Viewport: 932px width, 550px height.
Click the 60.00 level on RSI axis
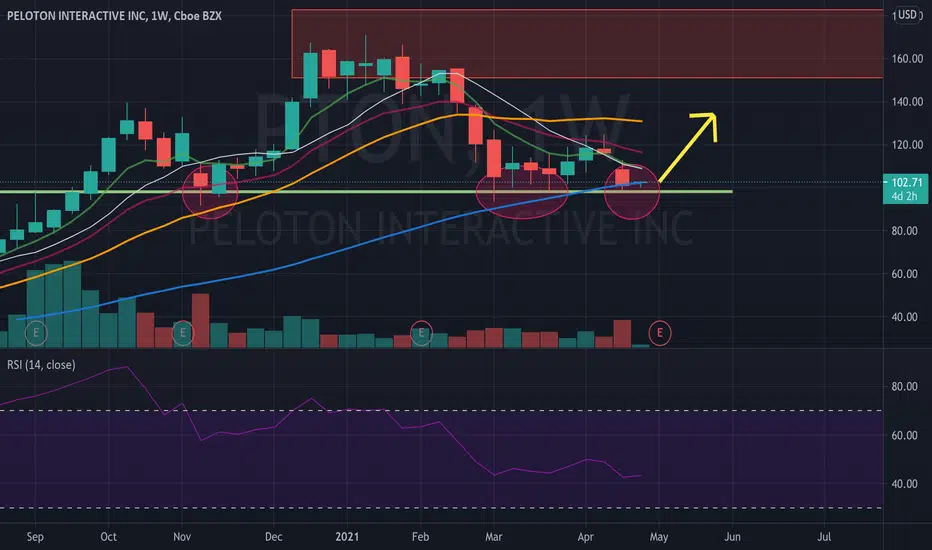904,435
